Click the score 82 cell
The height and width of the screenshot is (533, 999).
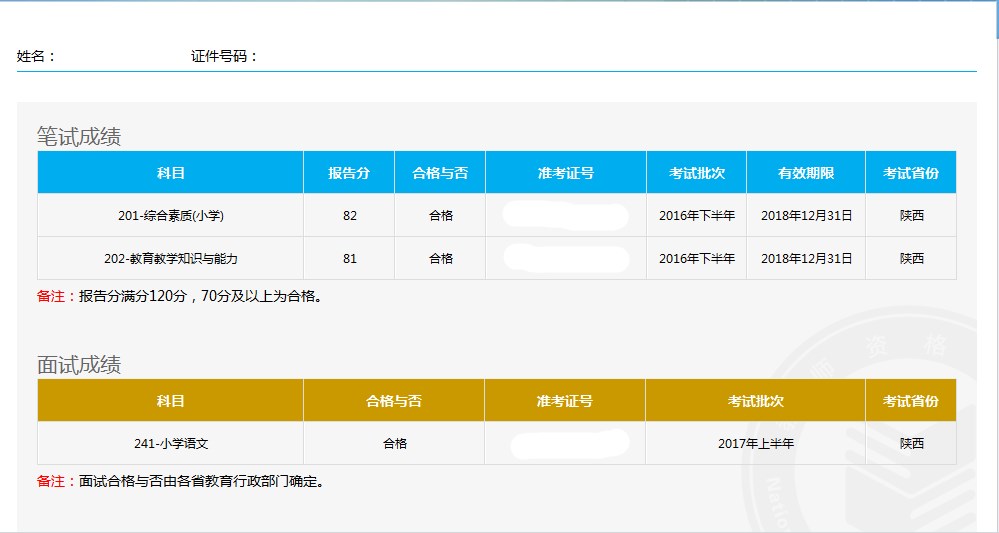(349, 216)
